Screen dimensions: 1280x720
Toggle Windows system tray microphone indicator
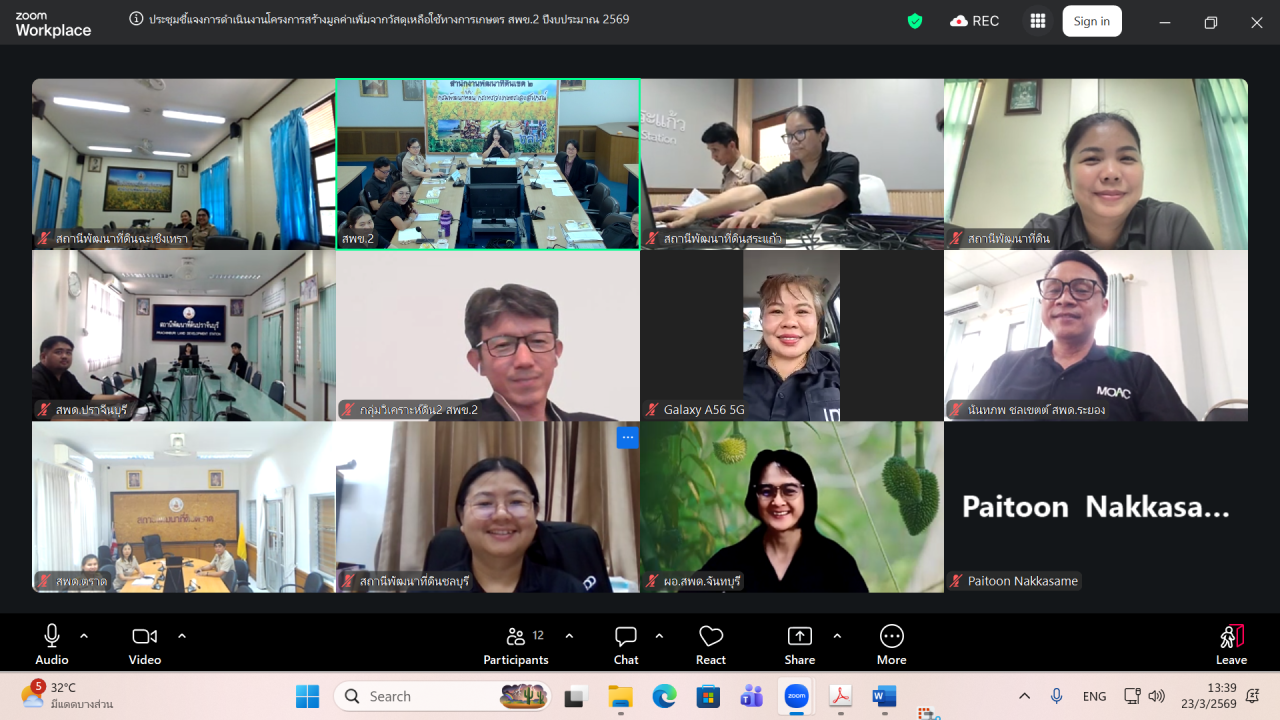pyautogui.click(x=1056, y=696)
